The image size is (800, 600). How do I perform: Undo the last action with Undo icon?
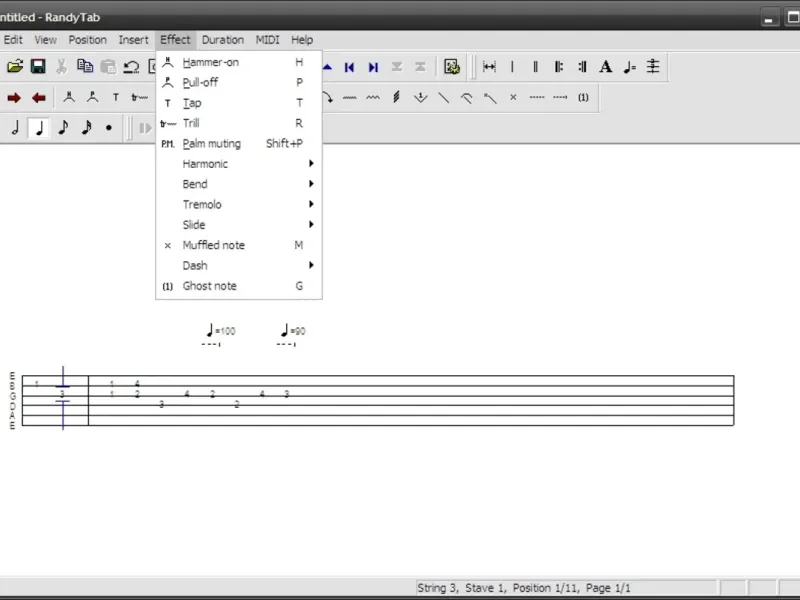[131, 66]
